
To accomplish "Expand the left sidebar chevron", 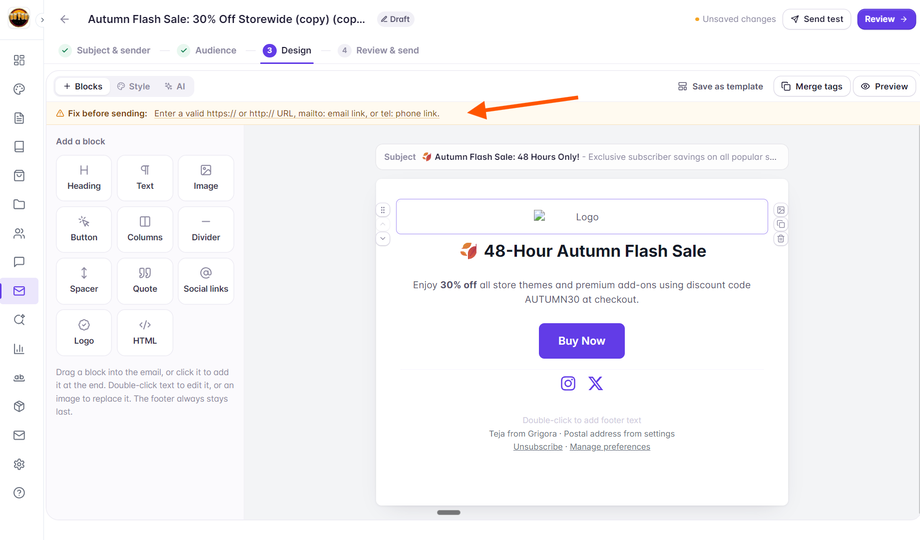I will tap(42, 20).
